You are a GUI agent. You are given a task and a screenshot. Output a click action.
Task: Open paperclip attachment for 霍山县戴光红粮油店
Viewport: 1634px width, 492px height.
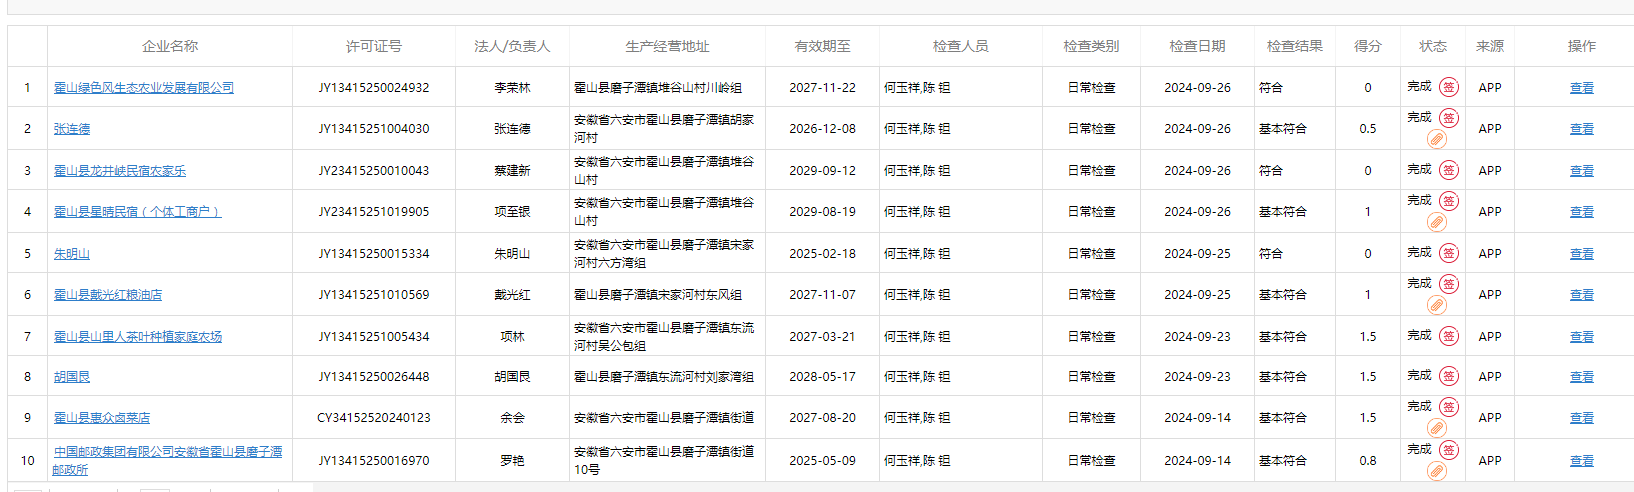tap(1437, 305)
